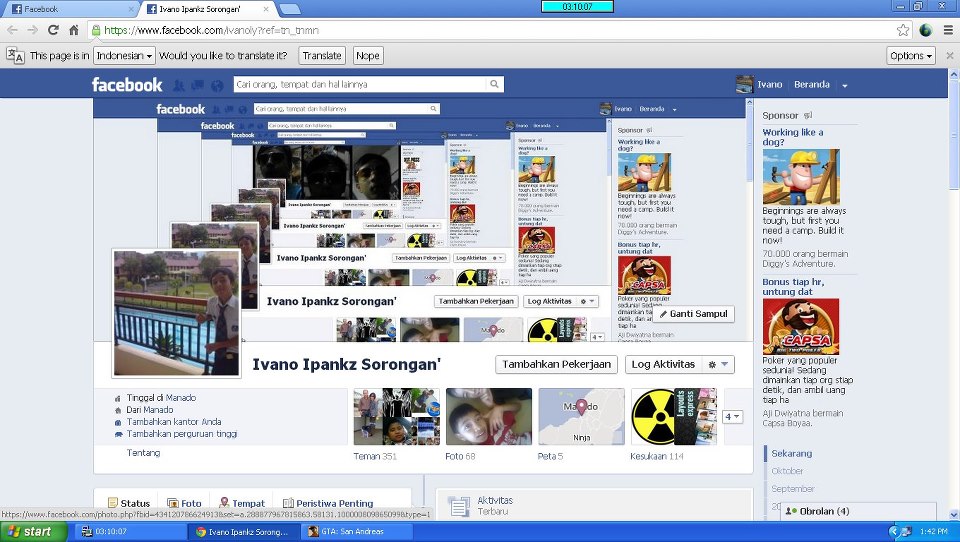960x542 pixels.
Task: Open Foto 68 photos thumbnail
Action: pos(489,416)
